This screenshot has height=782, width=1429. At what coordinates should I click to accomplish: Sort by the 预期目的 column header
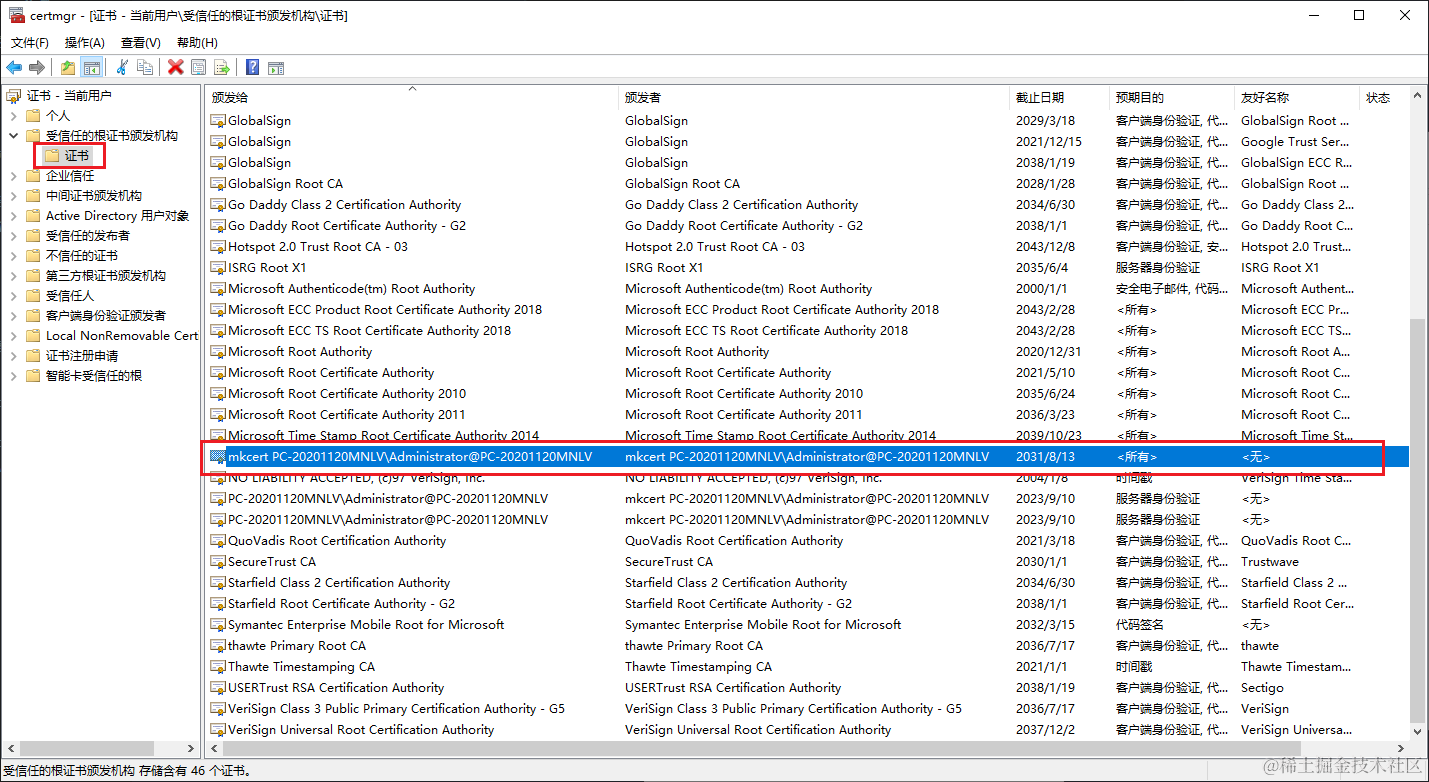[1171, 98]
